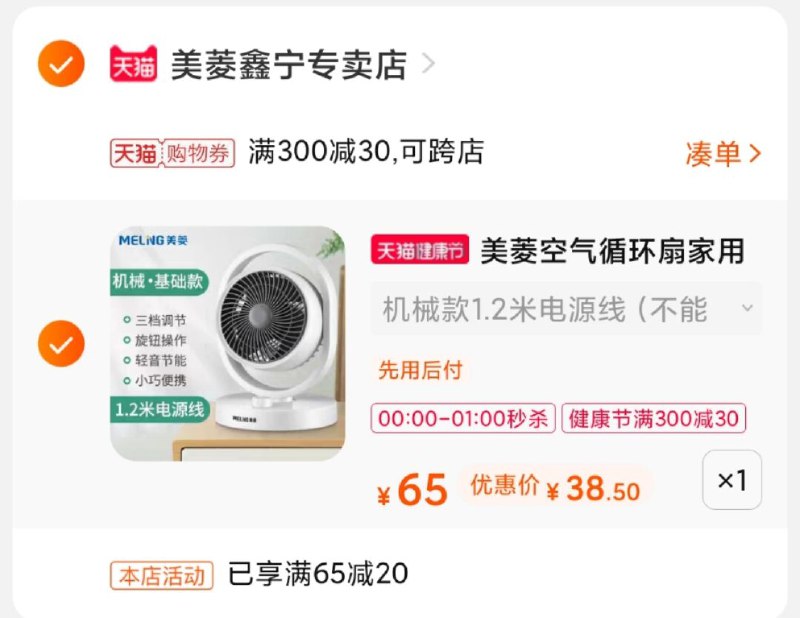
Task: Open the fan product thumbnail
Action: tap(228, 343)
